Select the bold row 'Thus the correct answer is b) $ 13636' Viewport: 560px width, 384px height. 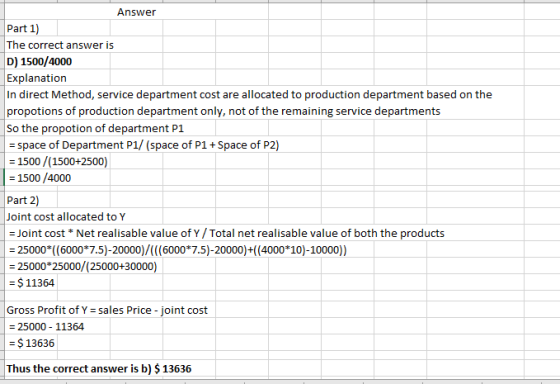pos(99,369)
